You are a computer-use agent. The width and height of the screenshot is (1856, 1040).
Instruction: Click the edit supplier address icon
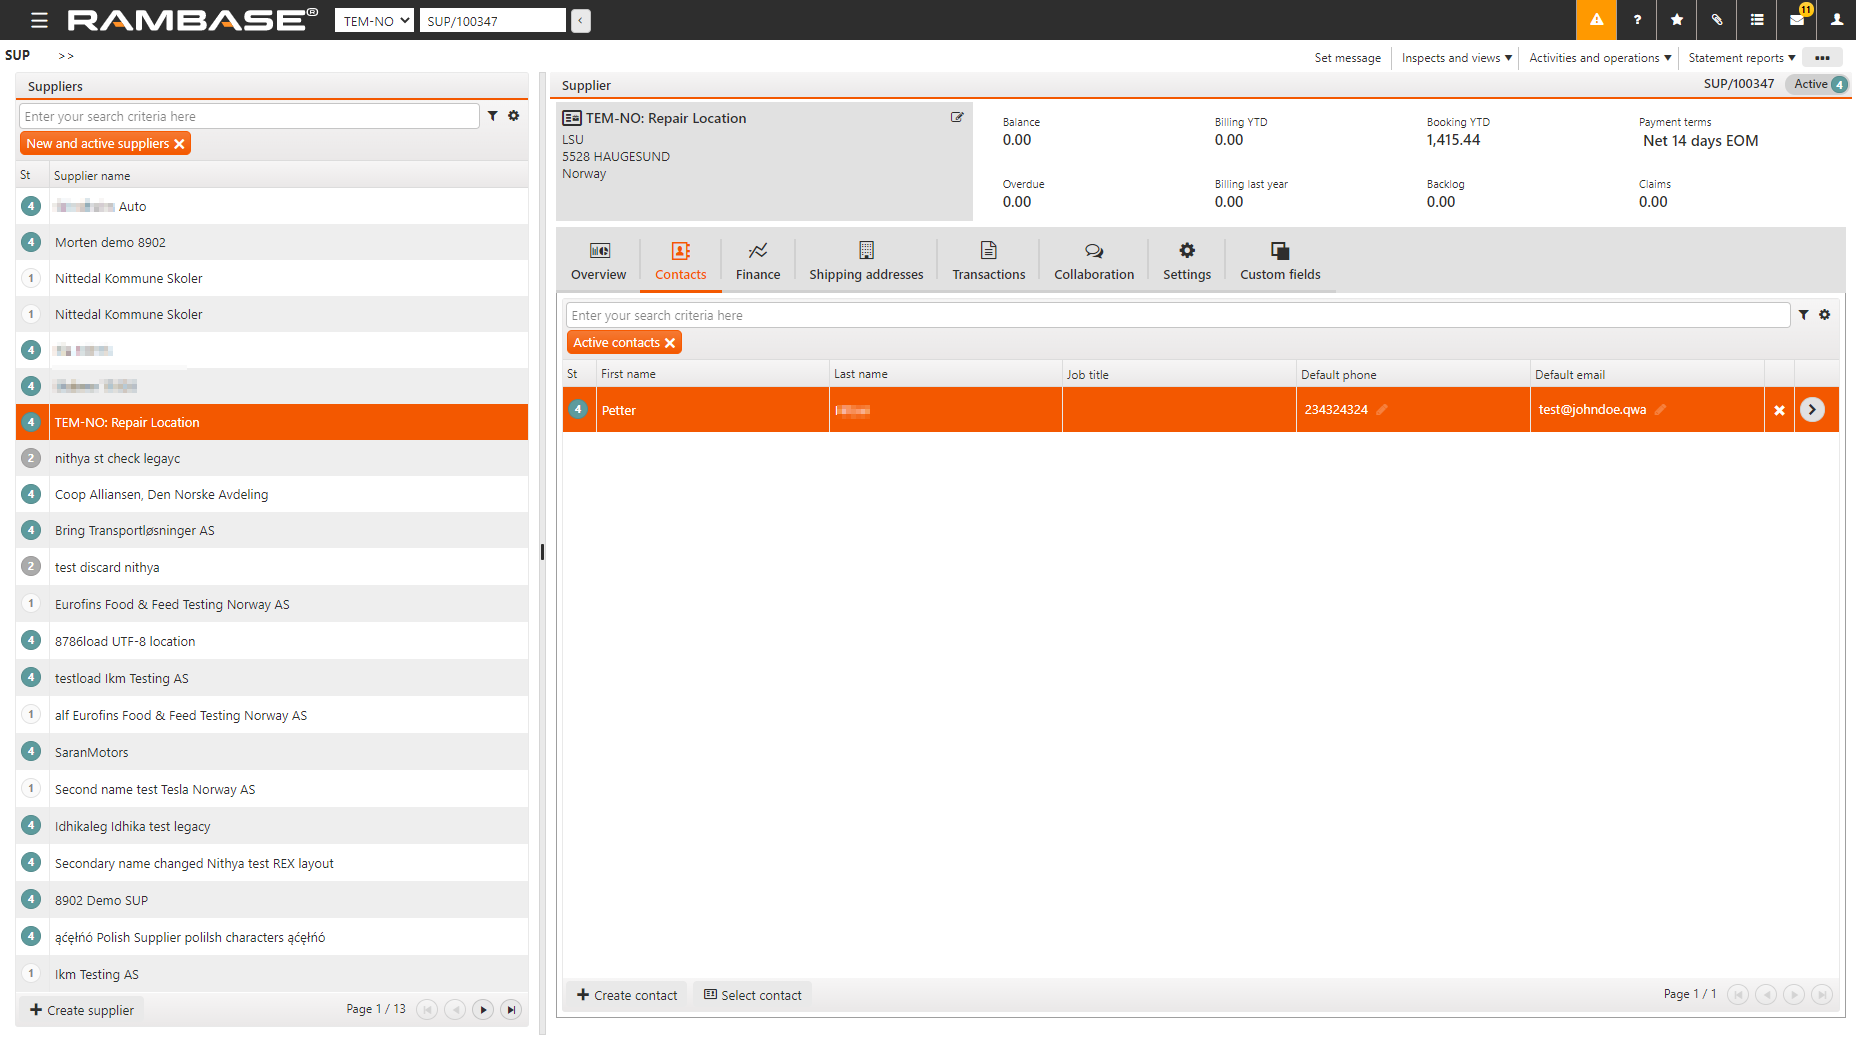click(957, 118)
